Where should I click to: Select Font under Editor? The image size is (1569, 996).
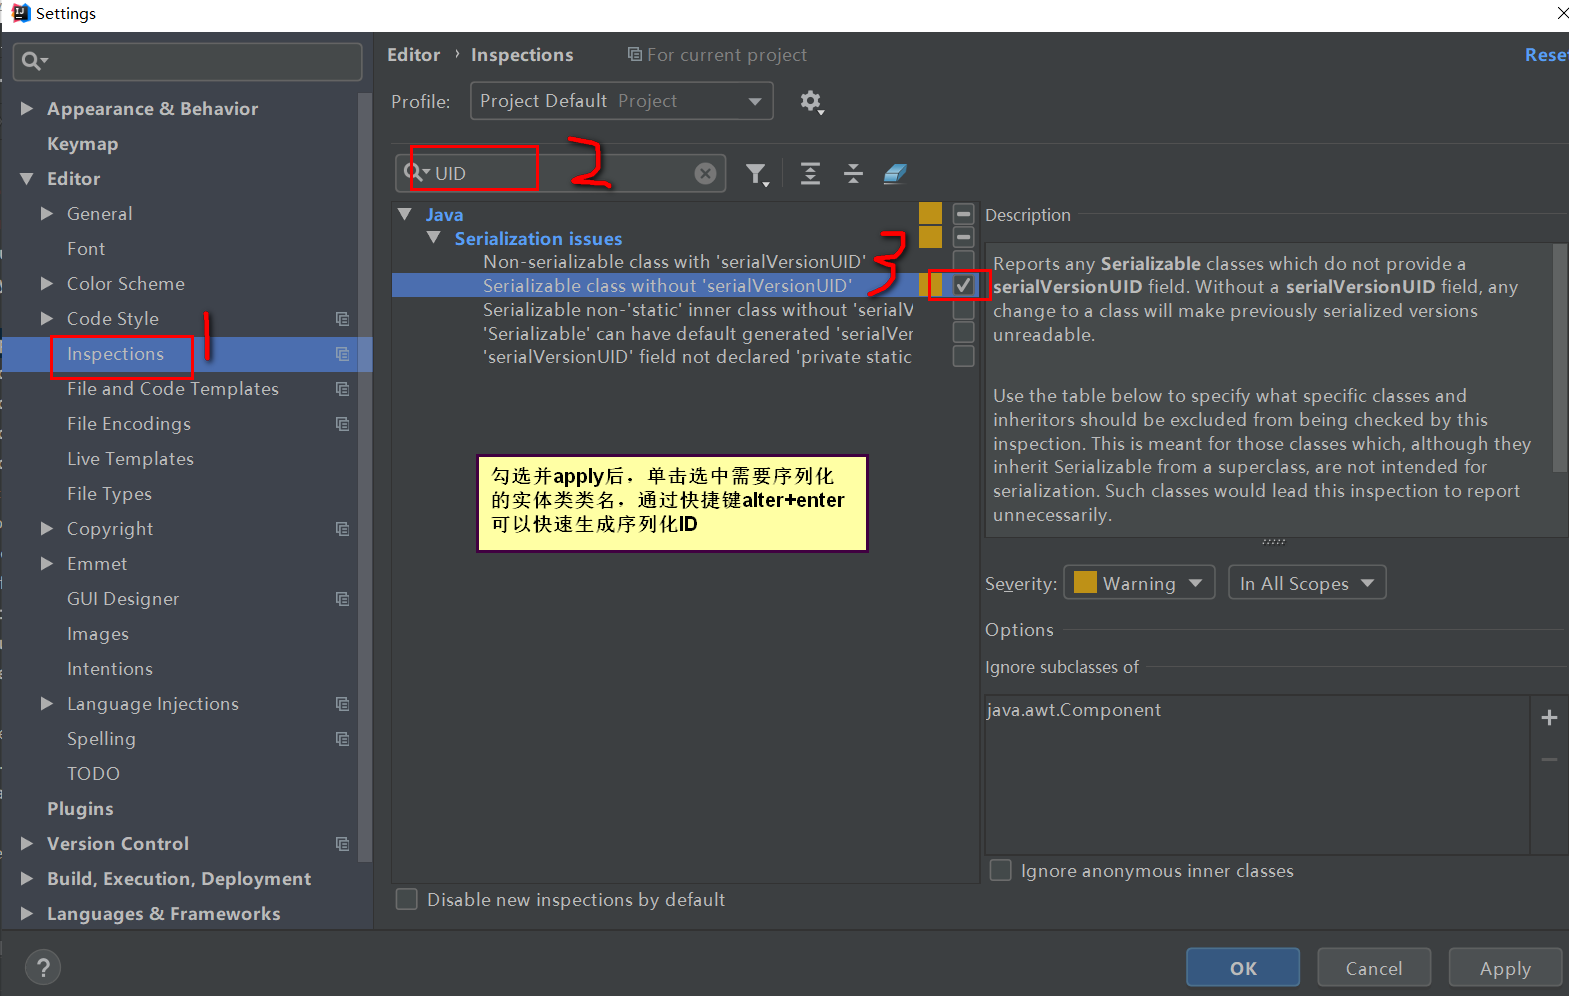[x=86, y=249]
